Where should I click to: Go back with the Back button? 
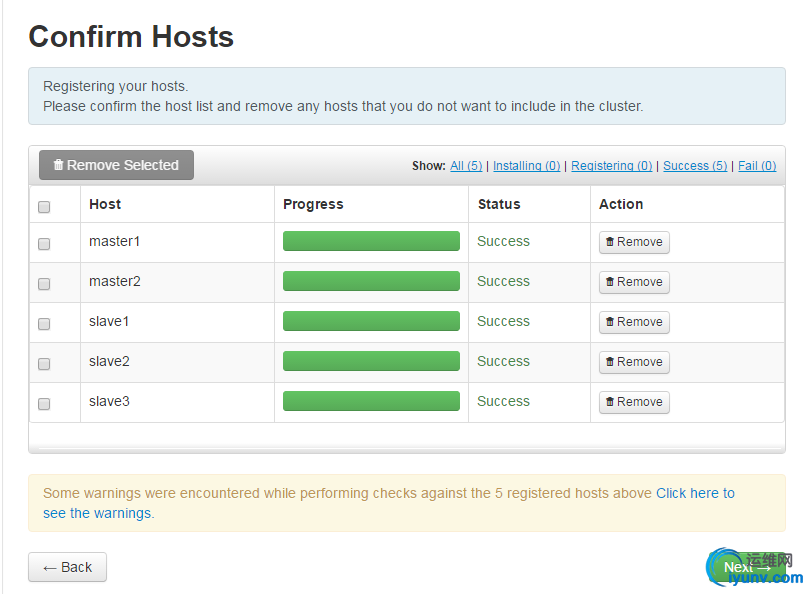tap(67, 567)
